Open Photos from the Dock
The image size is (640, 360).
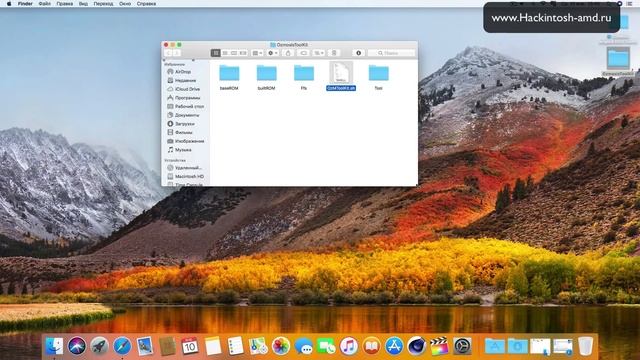pos(281,346)
